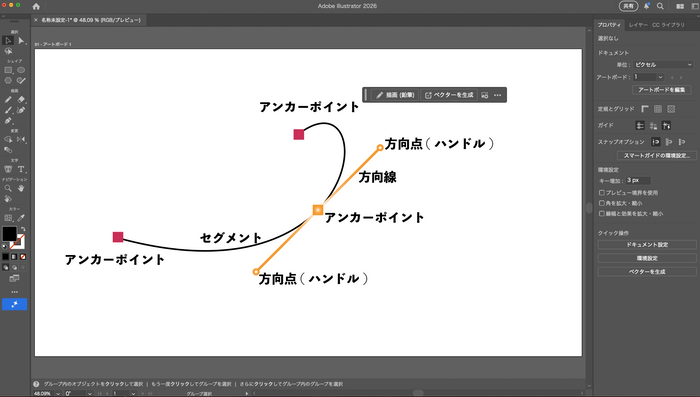Viewport: 700px width, 397px height.
Task: Select the black arrow Selection tool
Action: [8, 41]
